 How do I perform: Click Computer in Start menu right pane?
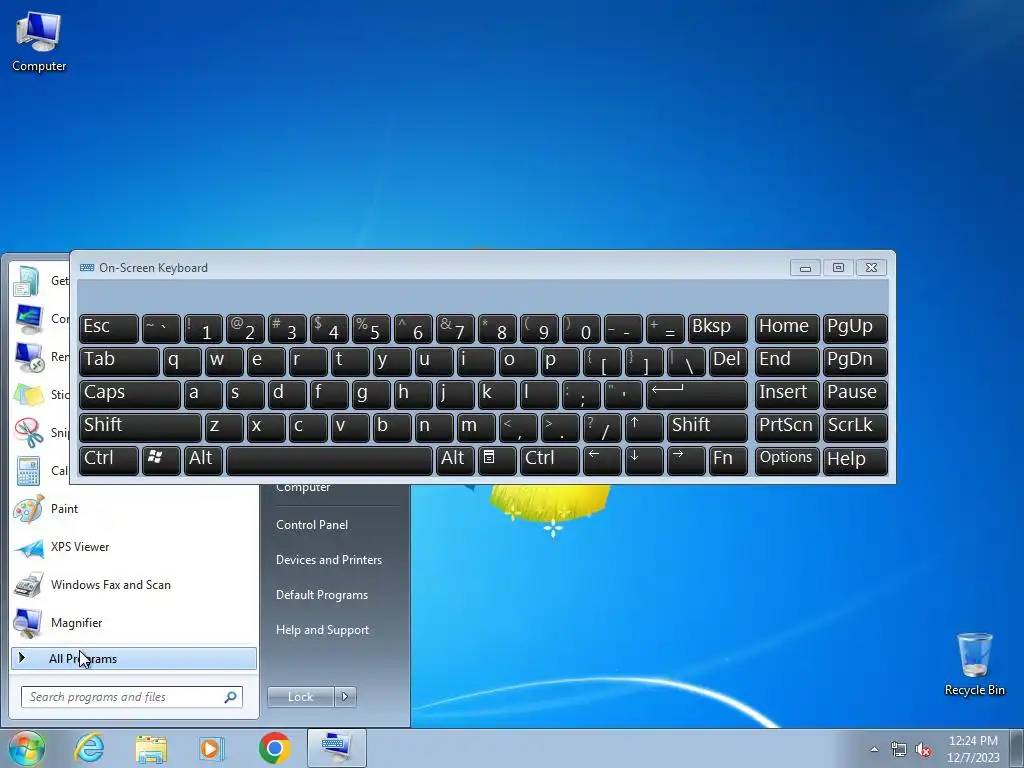(x=303, y=488)
